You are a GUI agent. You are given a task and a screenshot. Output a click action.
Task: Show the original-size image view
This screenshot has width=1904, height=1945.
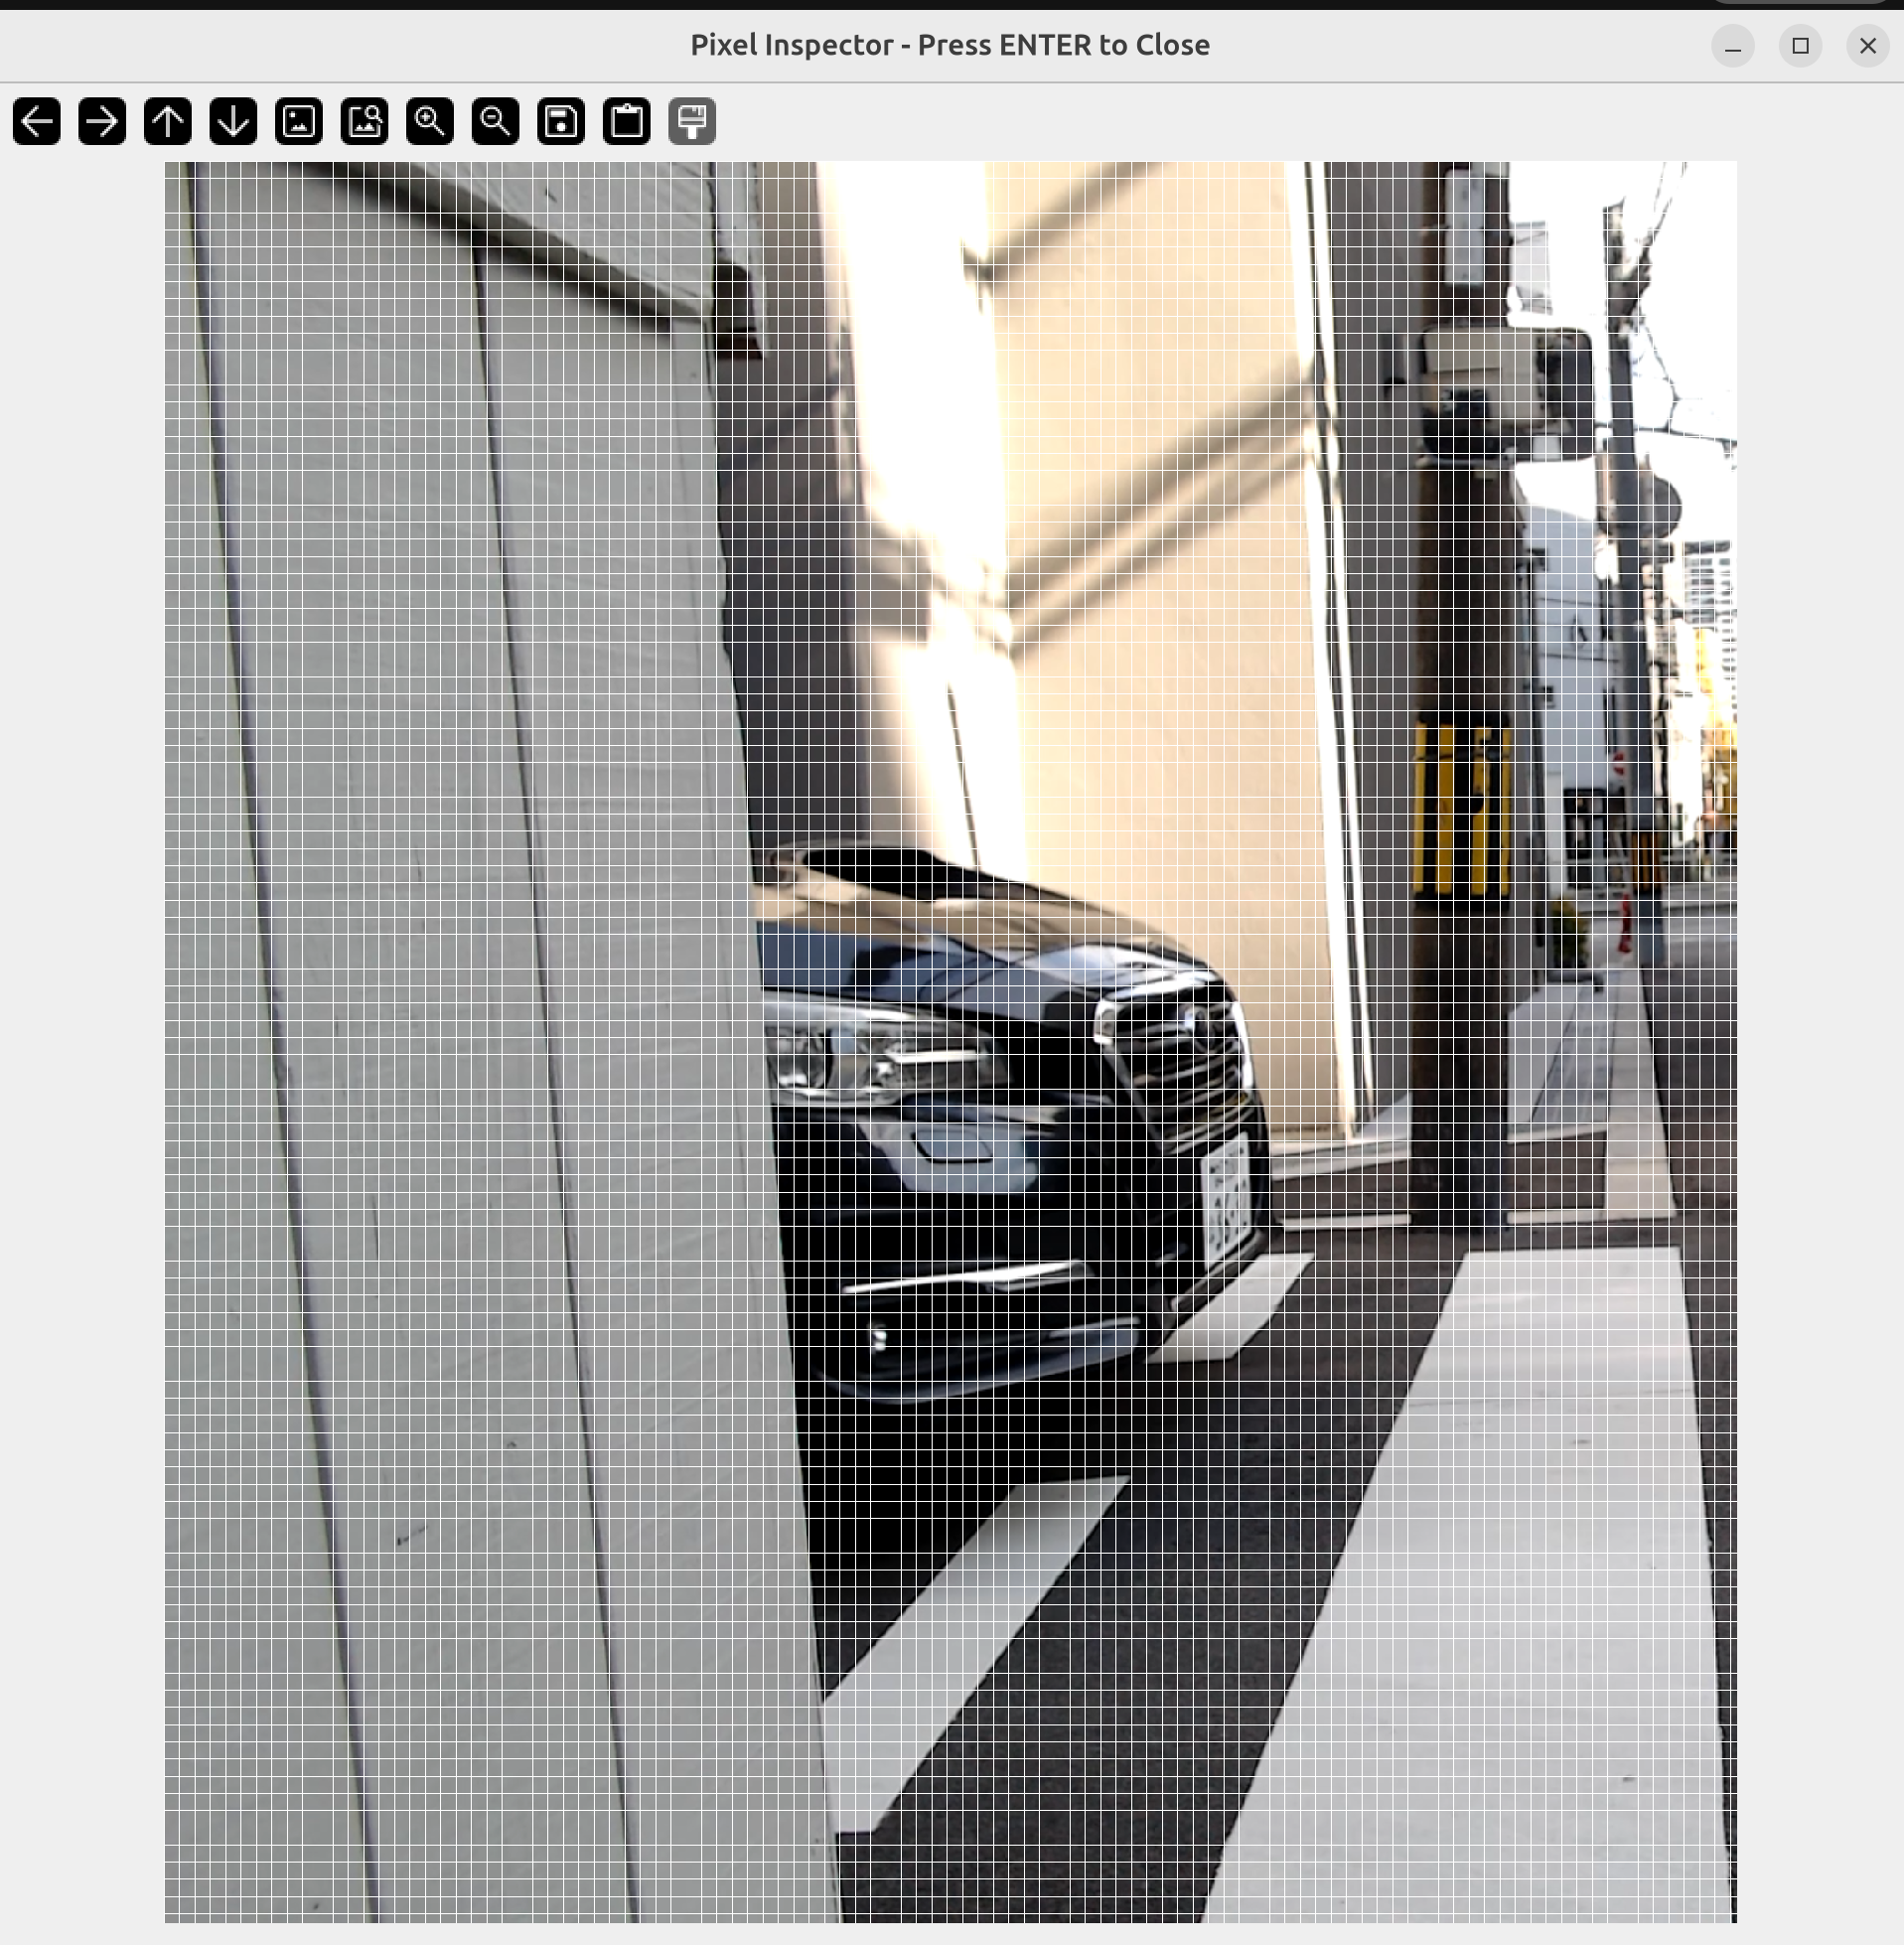tap(299, 122)
